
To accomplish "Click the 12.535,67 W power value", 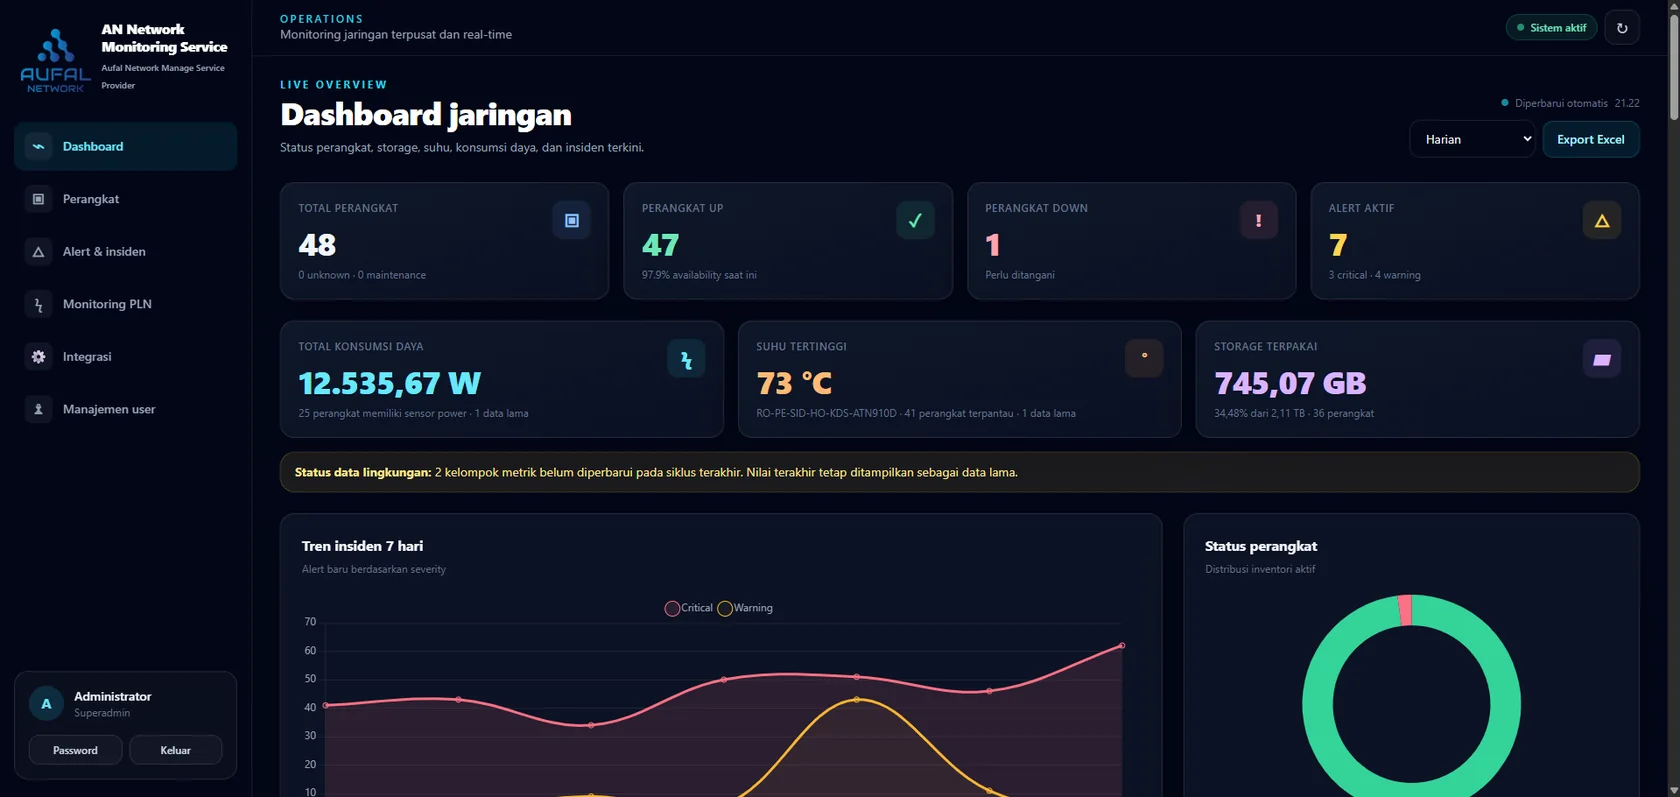I will [389, 383].
